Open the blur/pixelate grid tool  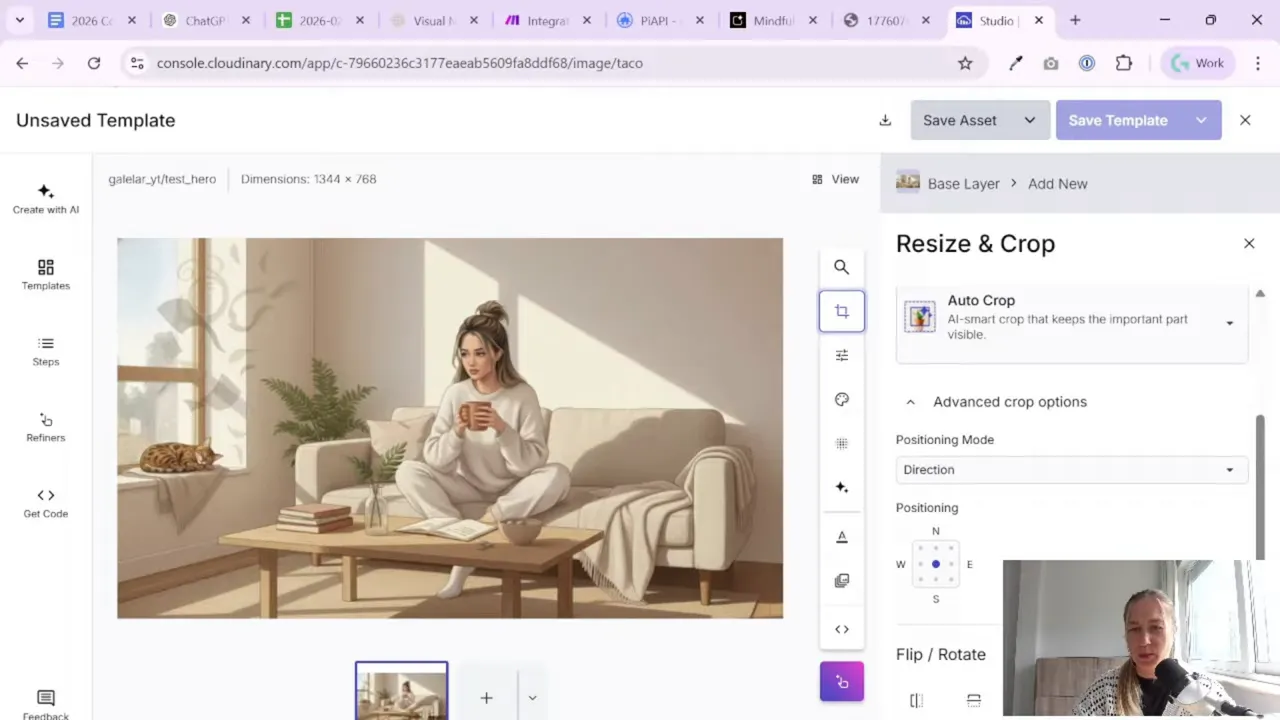[x=842, y=443]
